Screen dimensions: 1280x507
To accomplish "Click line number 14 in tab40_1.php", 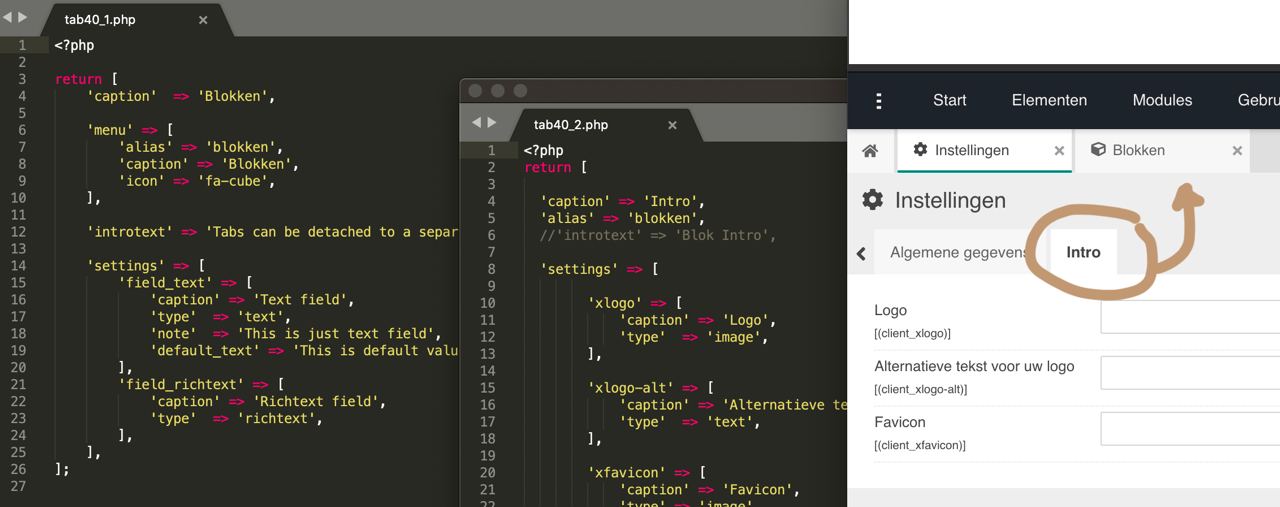I will coord(18,266).
